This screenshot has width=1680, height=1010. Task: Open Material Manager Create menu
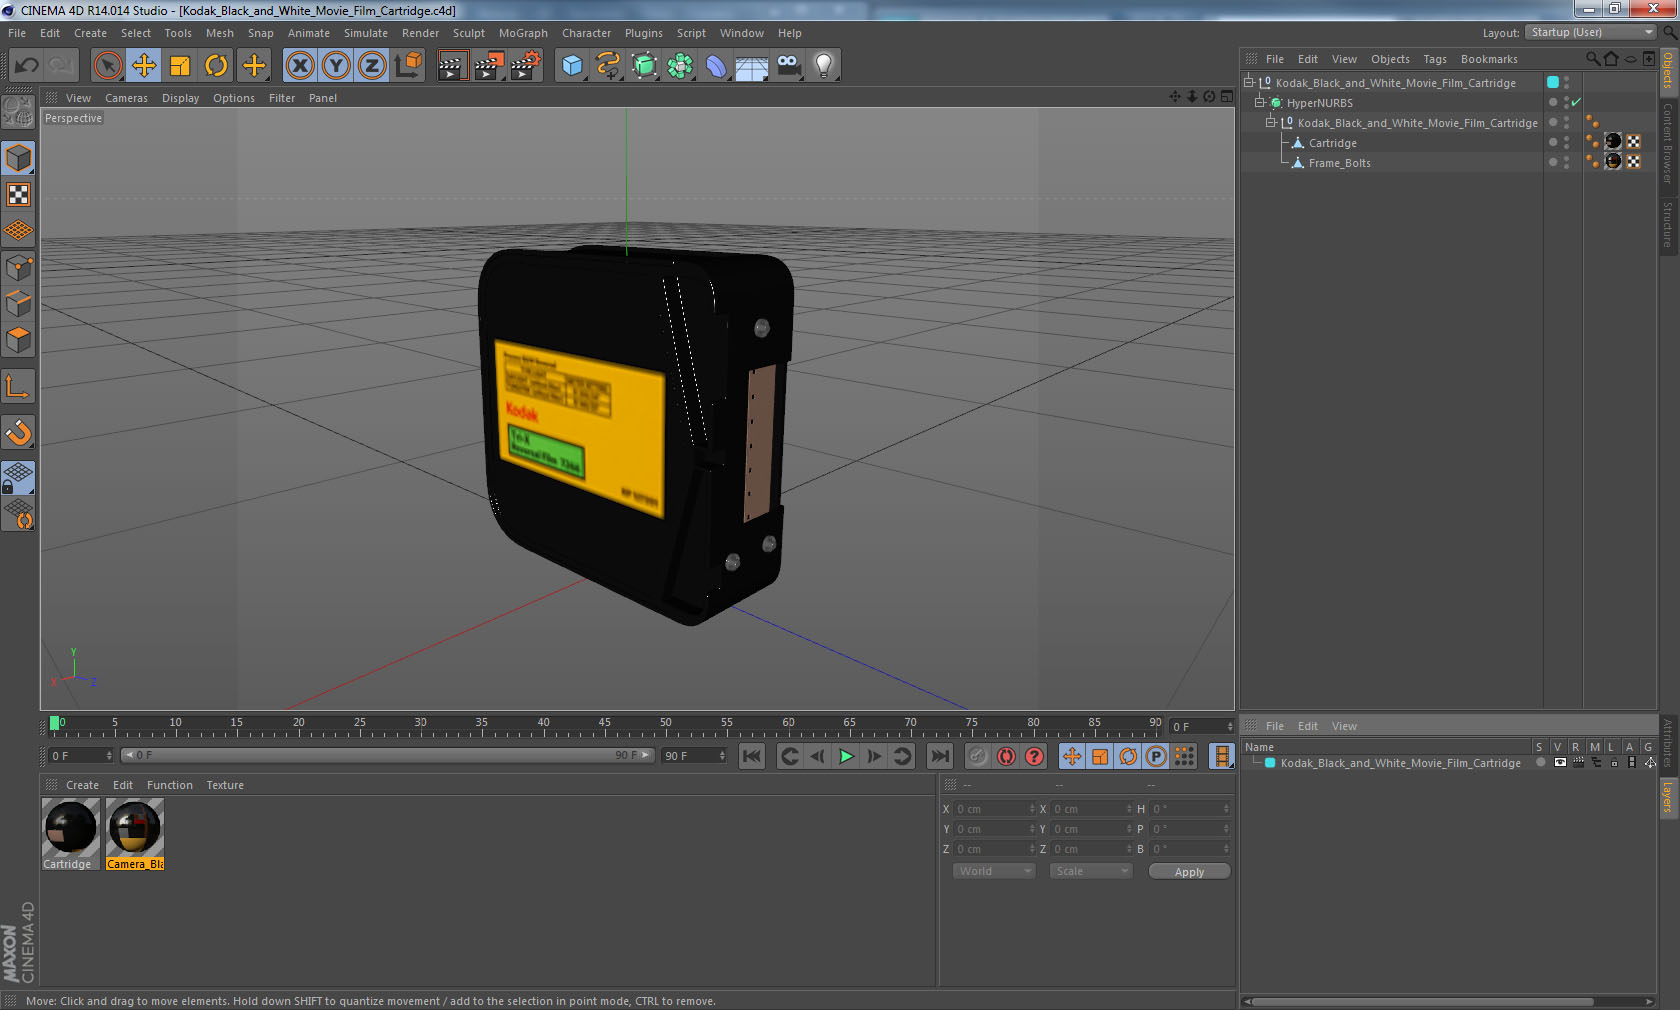[82, 785]
